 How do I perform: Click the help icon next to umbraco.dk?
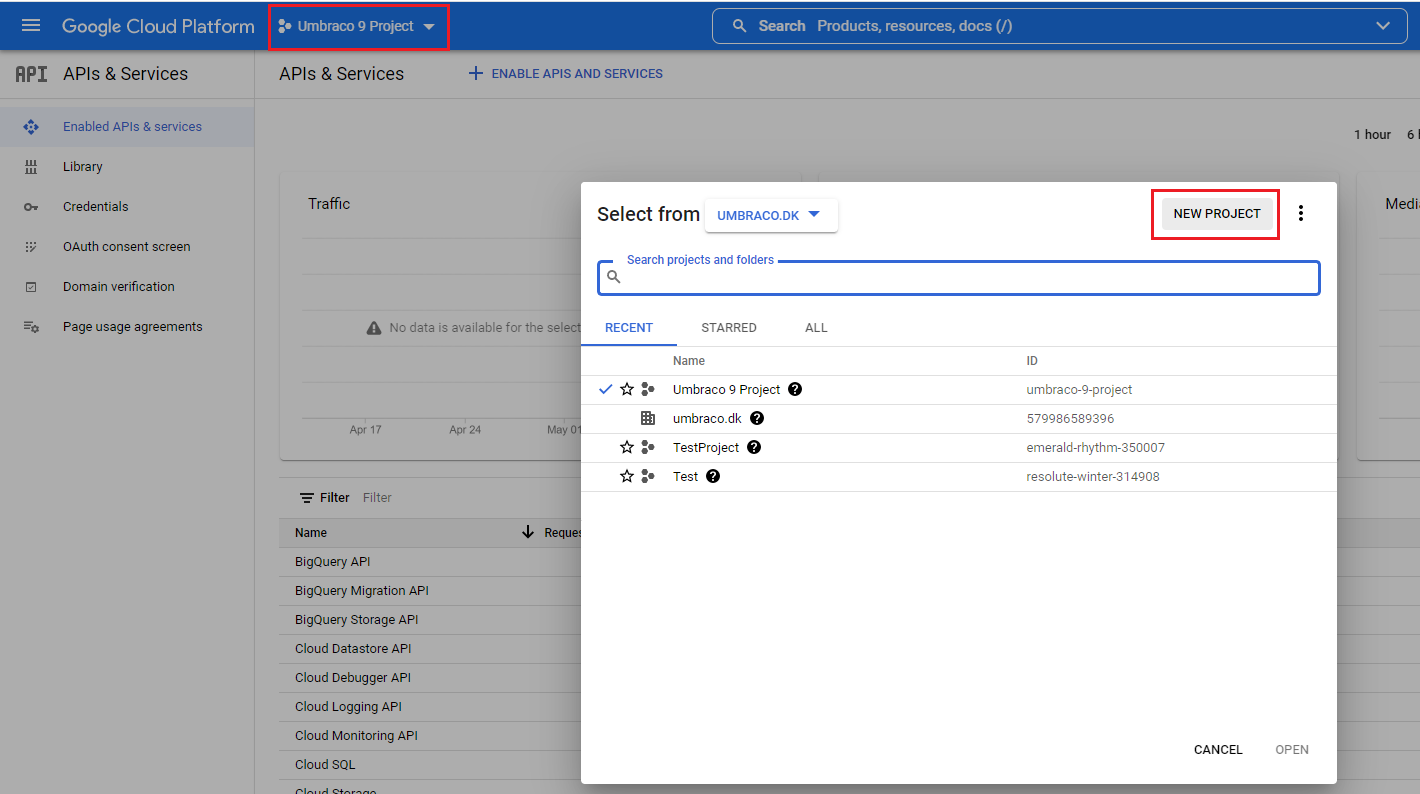(757, 418)
